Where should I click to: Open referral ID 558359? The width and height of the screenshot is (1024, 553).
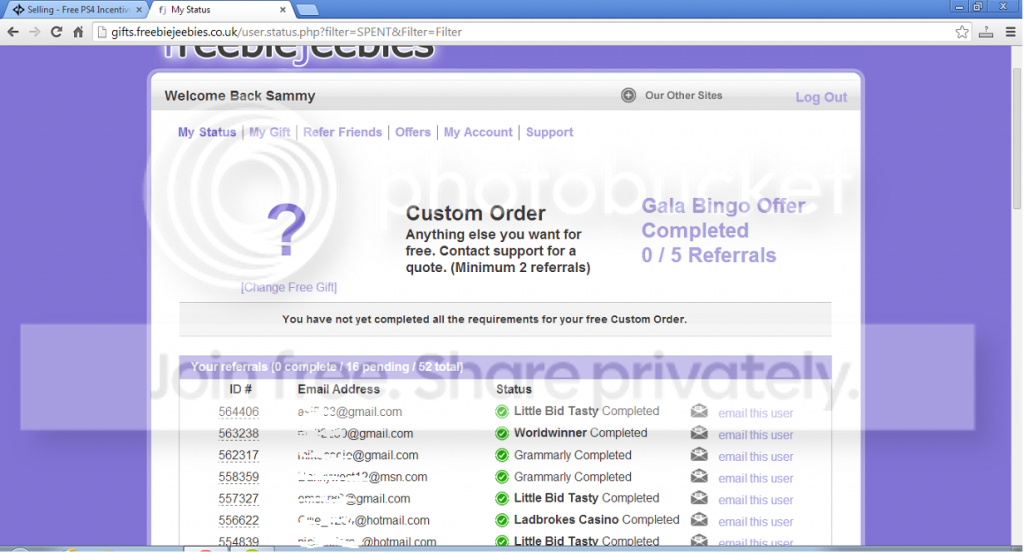tap(238, 477)
